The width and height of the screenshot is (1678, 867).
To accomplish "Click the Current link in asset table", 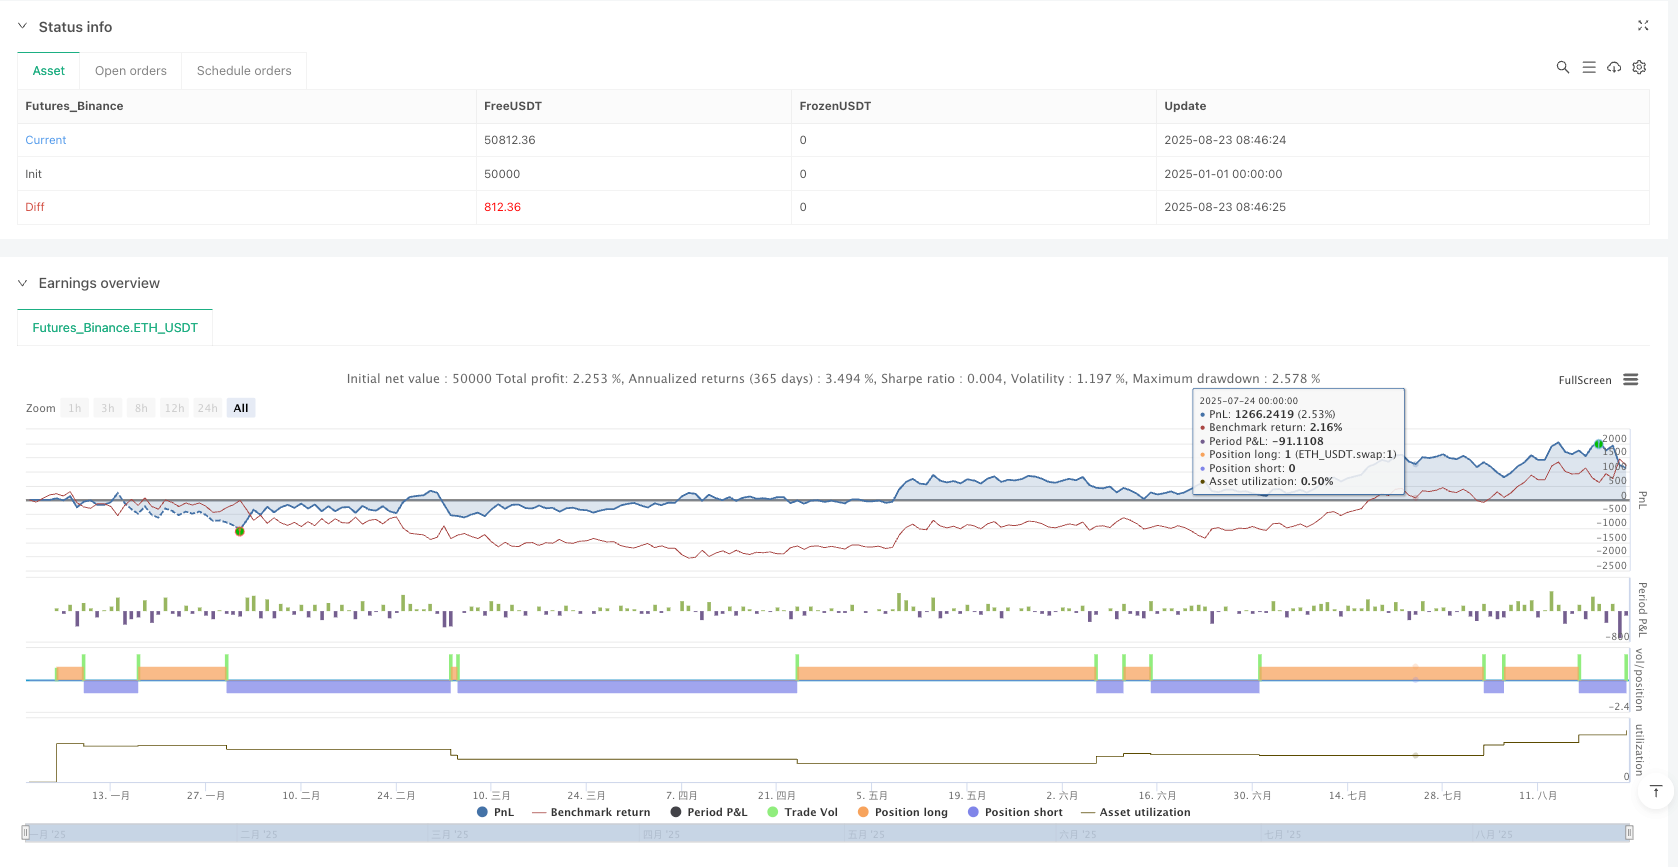I will tap(46, 140).
